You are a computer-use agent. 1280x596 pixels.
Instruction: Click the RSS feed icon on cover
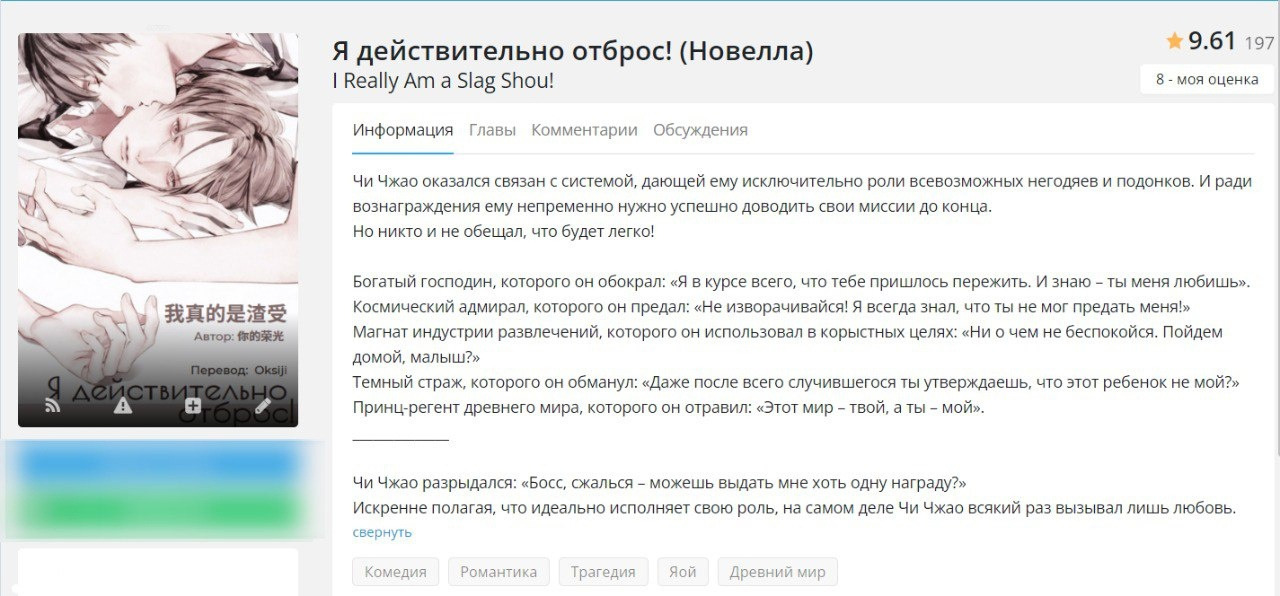53,406
